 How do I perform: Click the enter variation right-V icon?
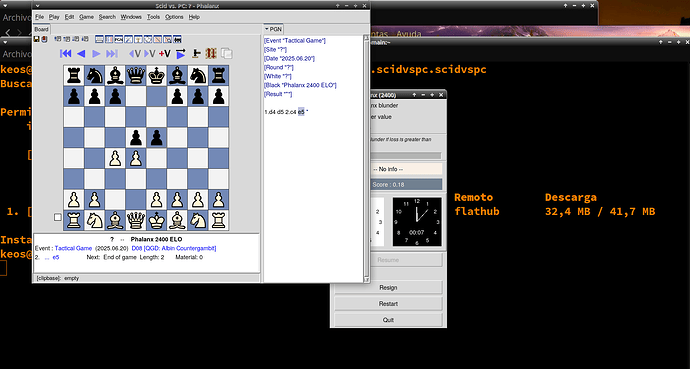tap(150, 54)
